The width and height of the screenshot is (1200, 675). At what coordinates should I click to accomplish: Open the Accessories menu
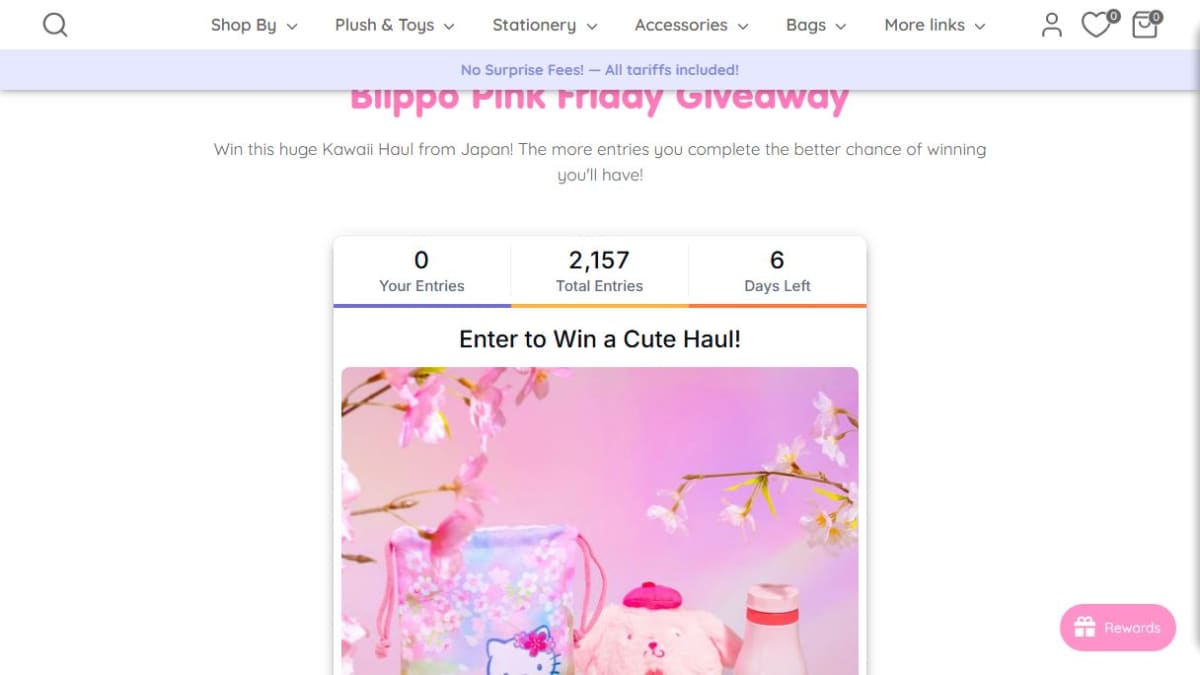[x=692, y=25]
